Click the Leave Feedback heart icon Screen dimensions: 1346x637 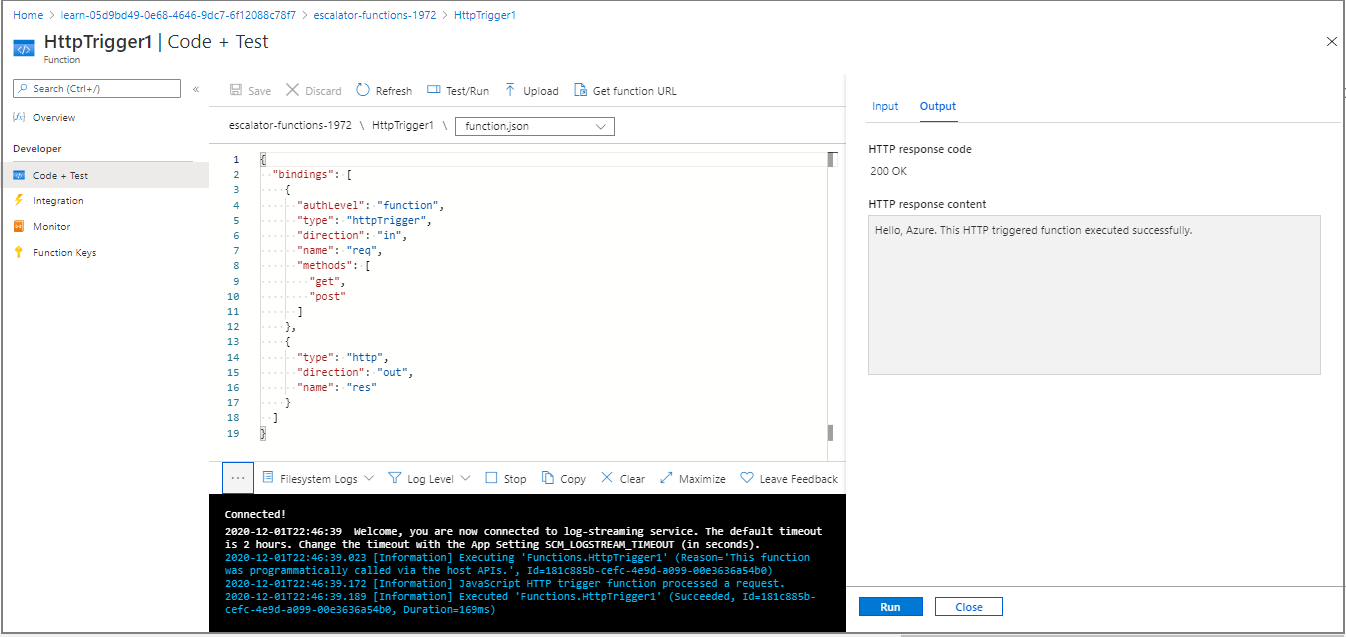pos(789,478)
